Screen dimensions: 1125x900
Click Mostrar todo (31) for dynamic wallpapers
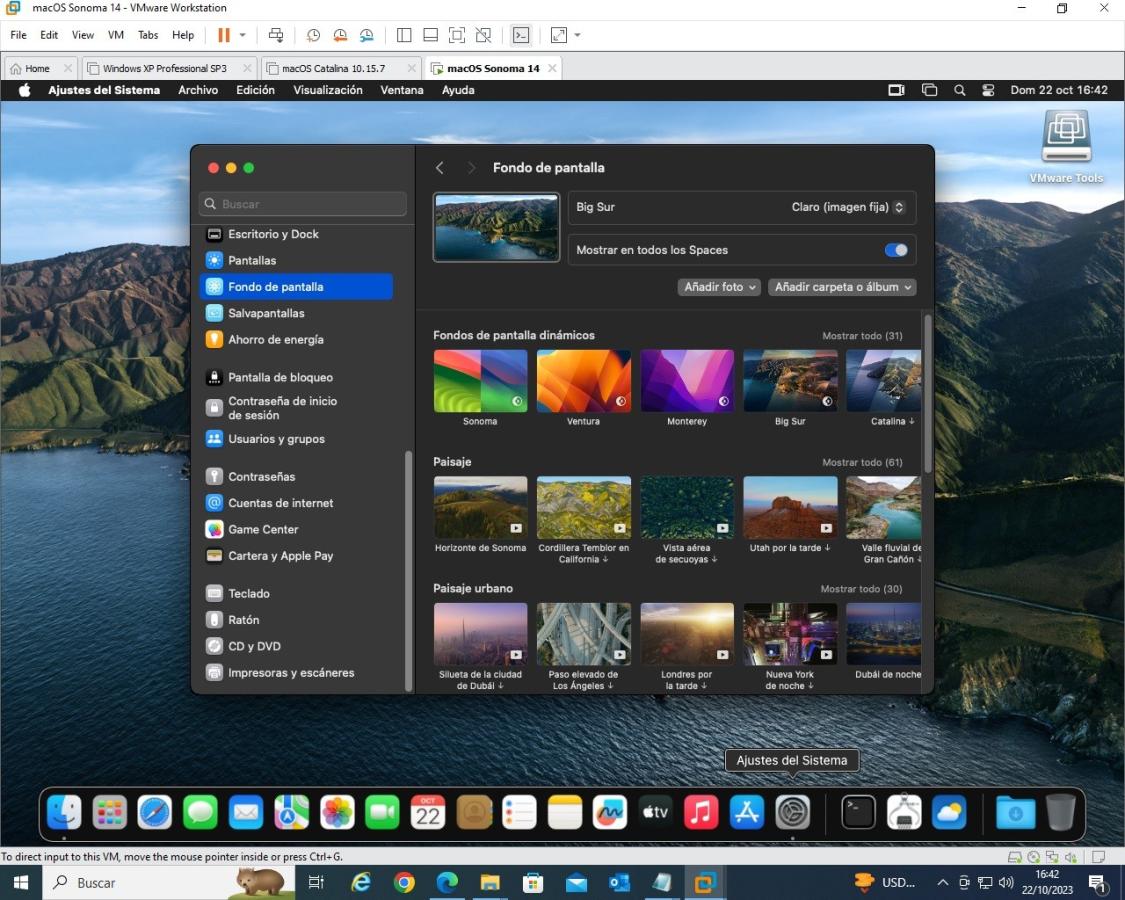point(862,336)
